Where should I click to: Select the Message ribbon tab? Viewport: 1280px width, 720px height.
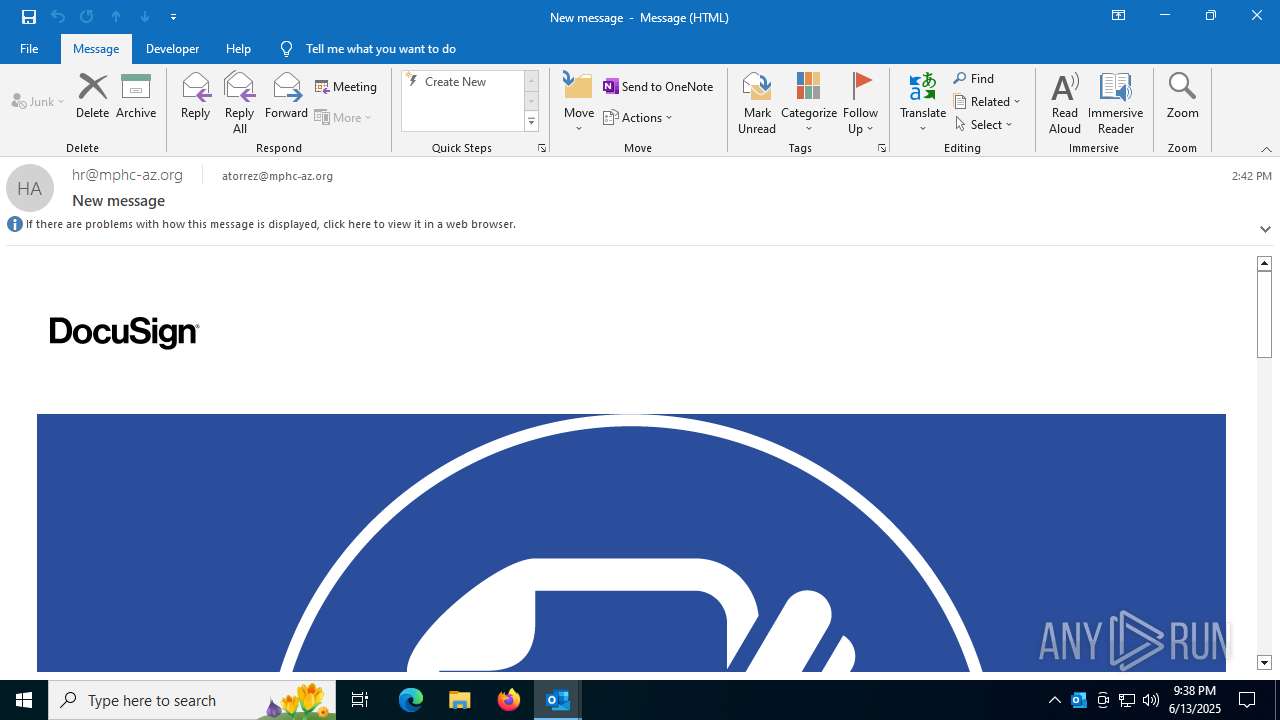coord(96,48)
